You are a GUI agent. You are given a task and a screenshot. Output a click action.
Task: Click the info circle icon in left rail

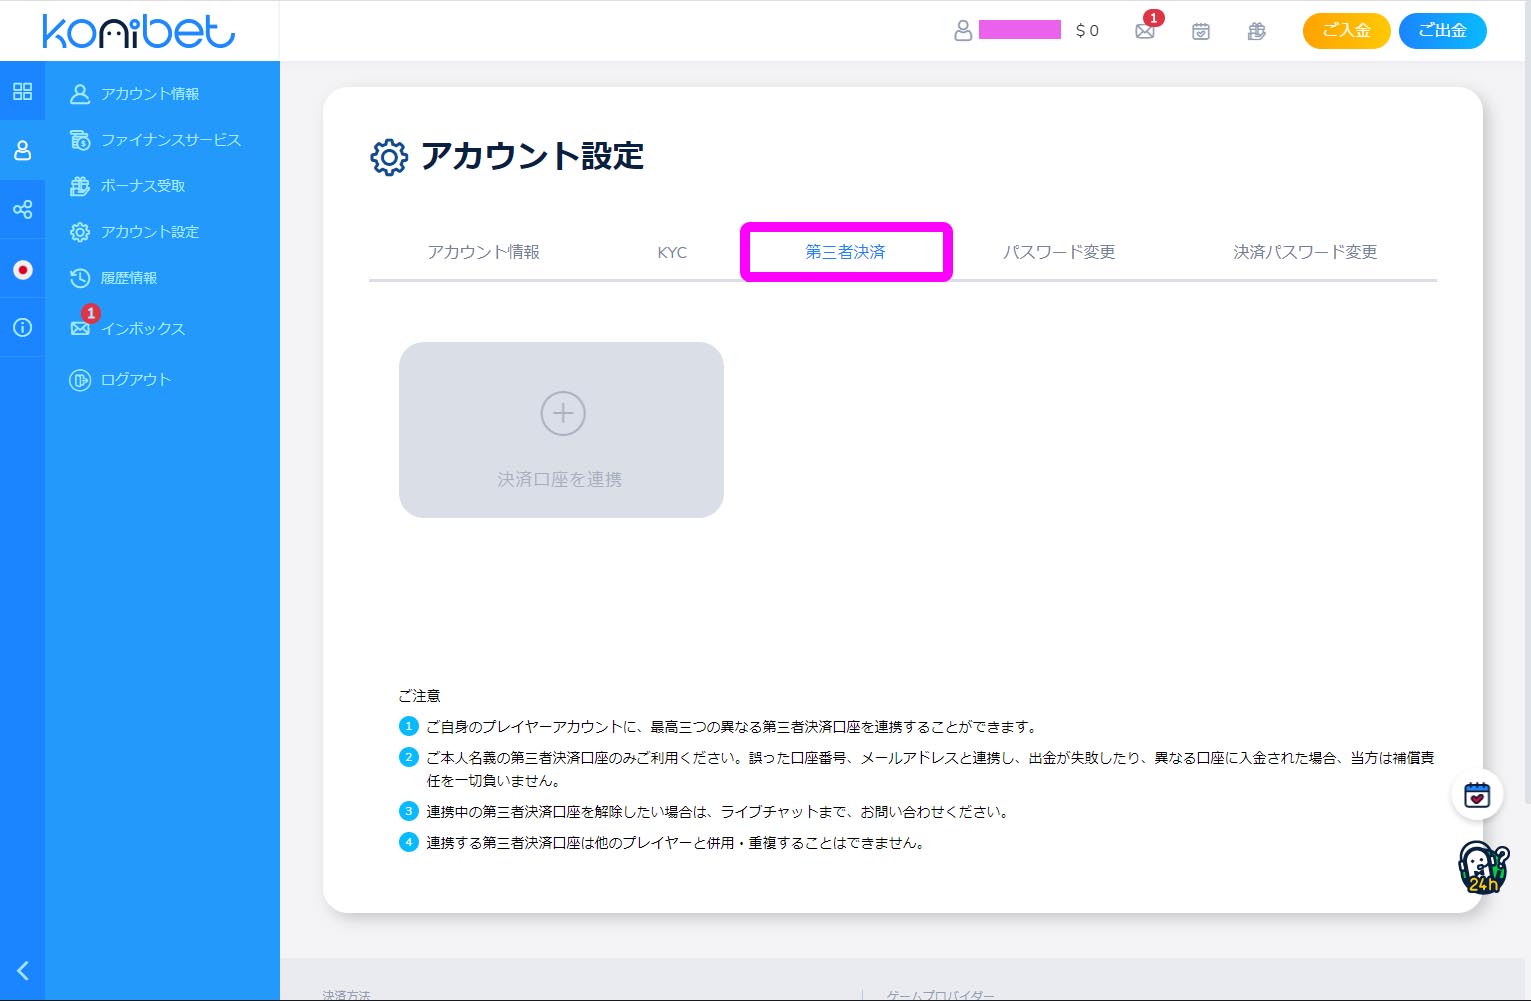coord(22,328)
